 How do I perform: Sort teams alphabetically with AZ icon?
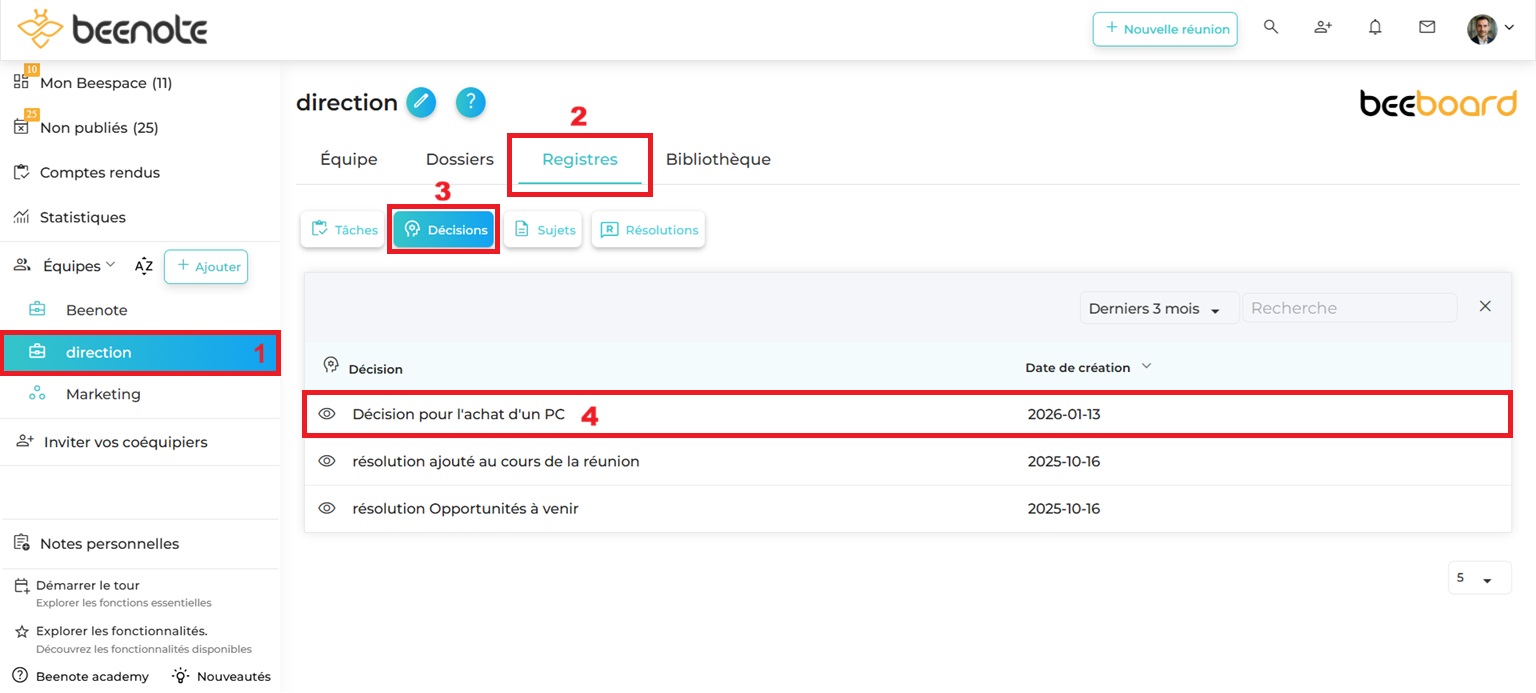pyautogui.click(x=144, y=266)
